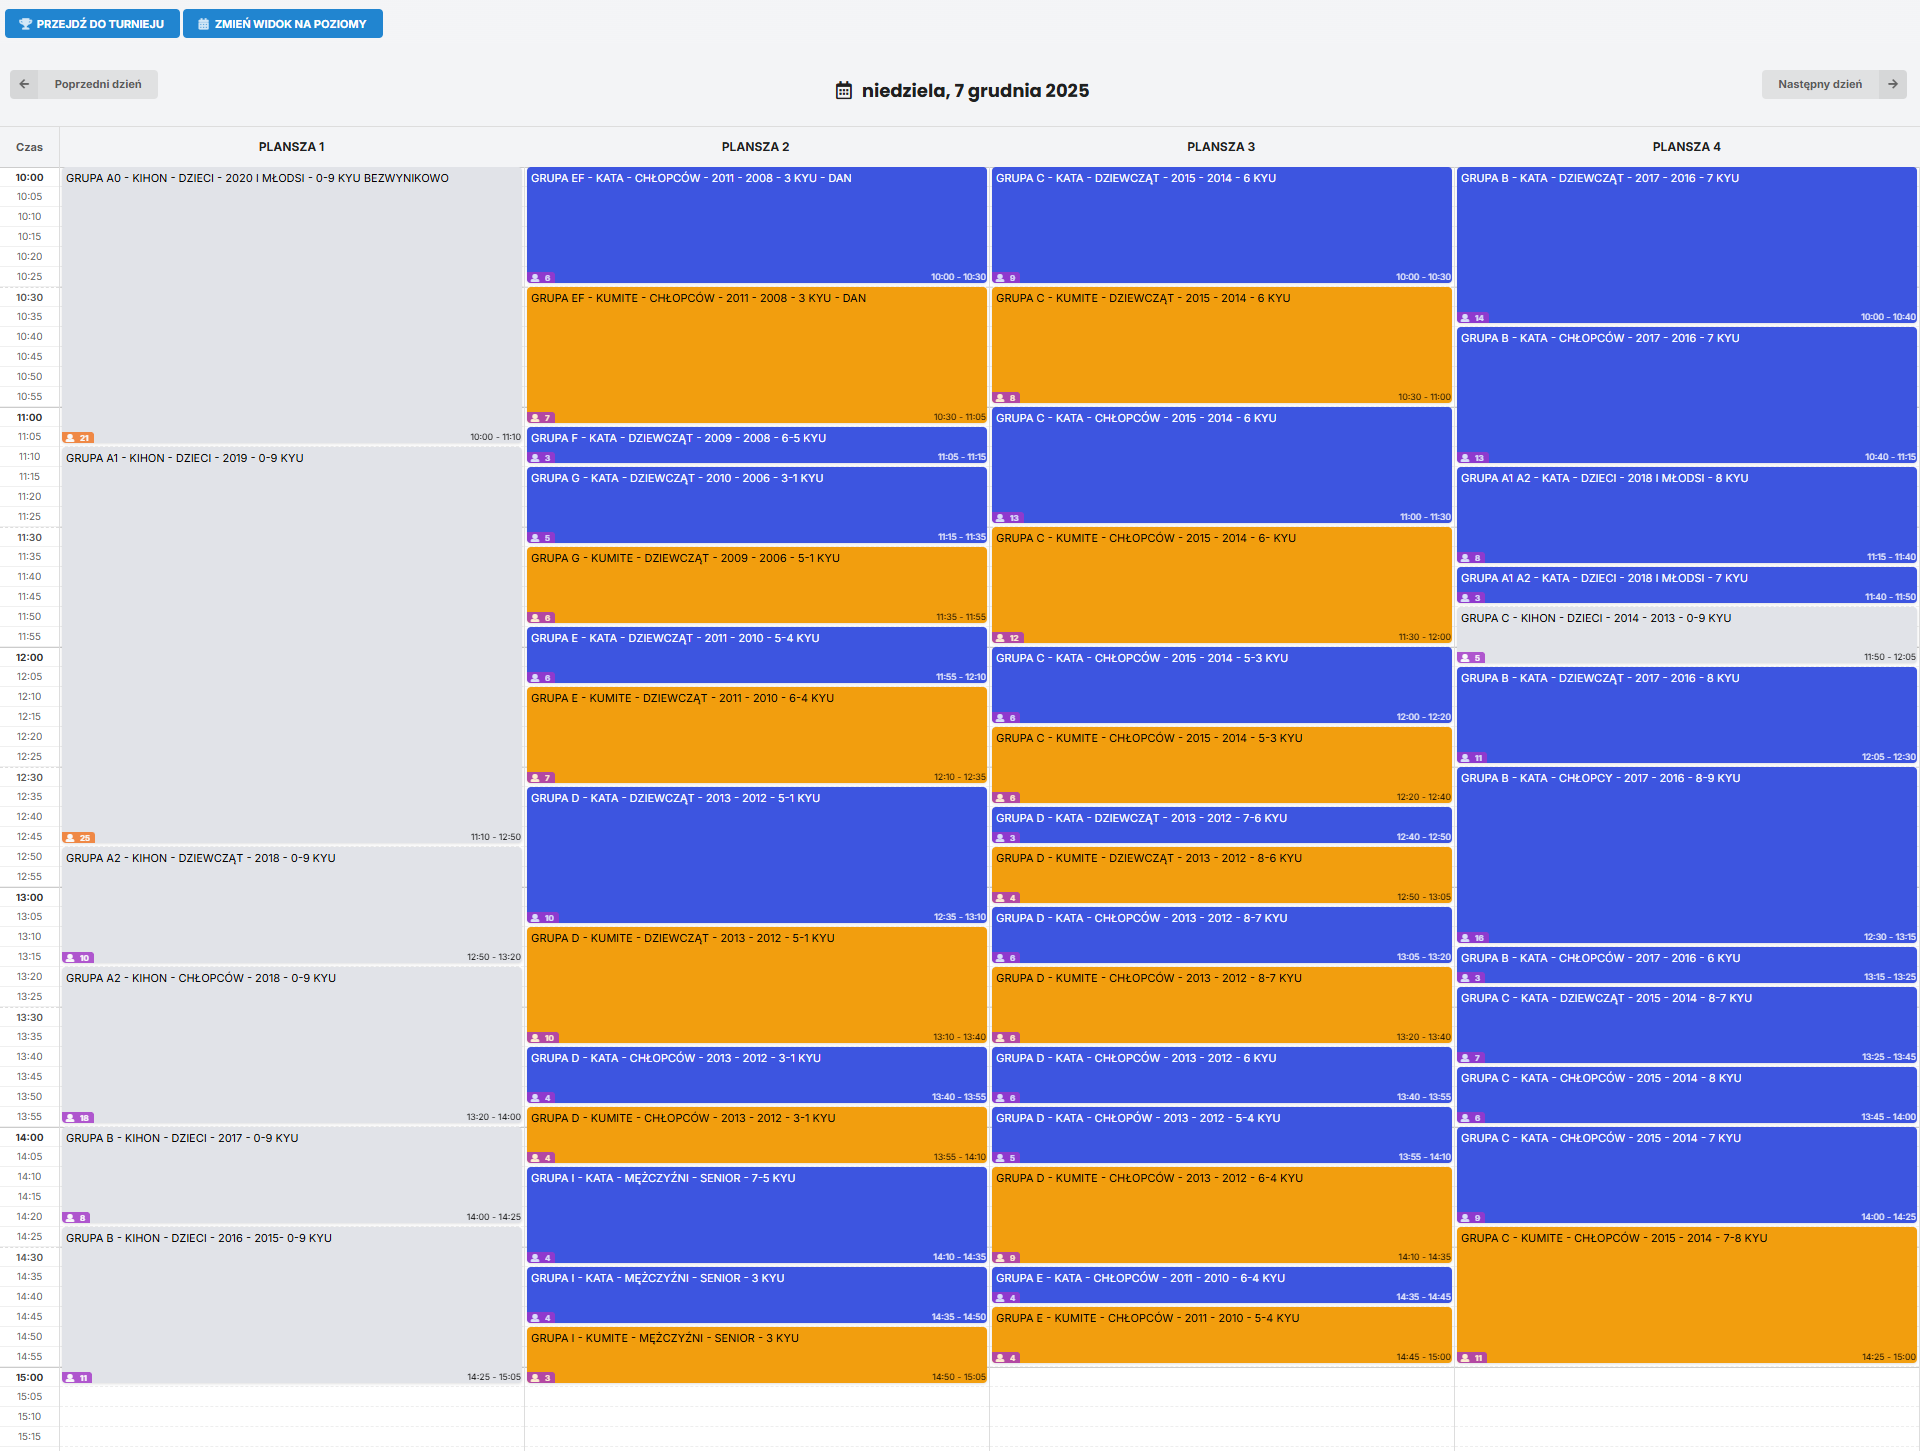Select the PLANSZA 2 column header
The image size is (1920, 1451).
756,147
